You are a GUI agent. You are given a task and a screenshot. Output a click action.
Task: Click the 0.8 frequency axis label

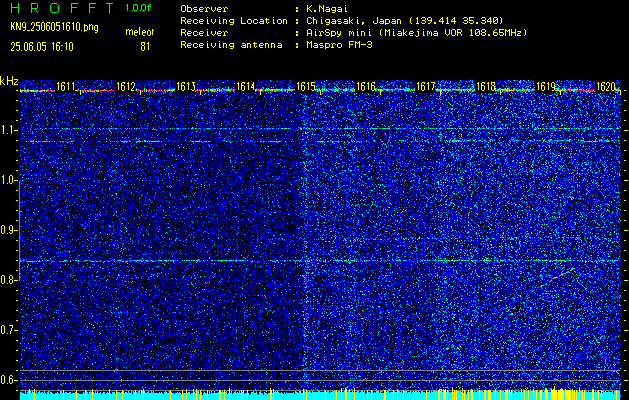point(9,280)
